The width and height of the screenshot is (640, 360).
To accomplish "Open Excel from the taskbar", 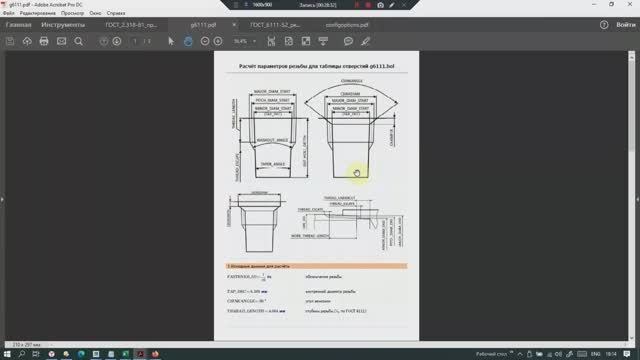I will [x=125, y=354].
